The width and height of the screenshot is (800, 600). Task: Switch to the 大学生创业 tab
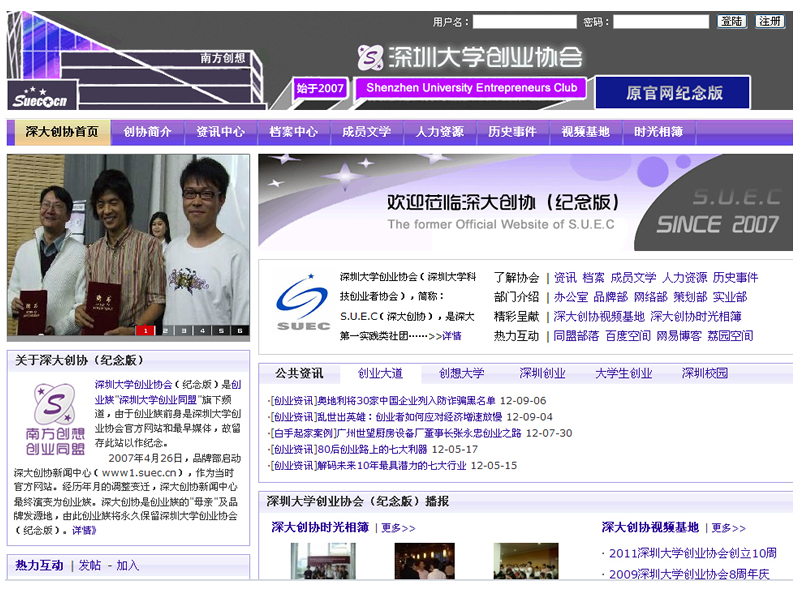(x=623, y=373)
